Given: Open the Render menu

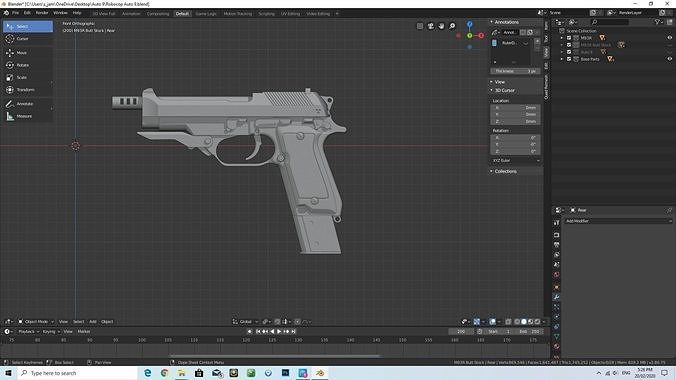Looking at the screenshot, I should pyautogui.click(x=42, y=13).
